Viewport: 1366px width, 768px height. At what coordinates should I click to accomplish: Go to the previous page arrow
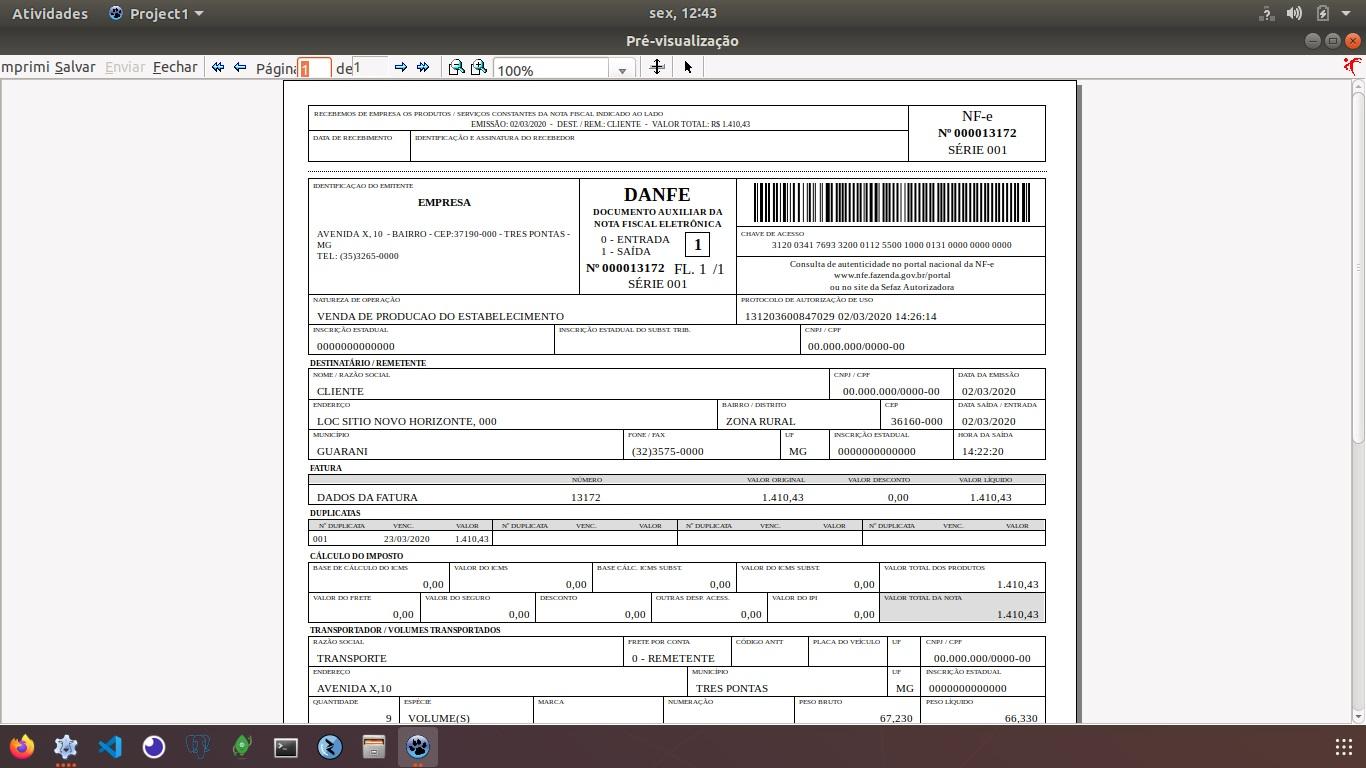point(240,67)
